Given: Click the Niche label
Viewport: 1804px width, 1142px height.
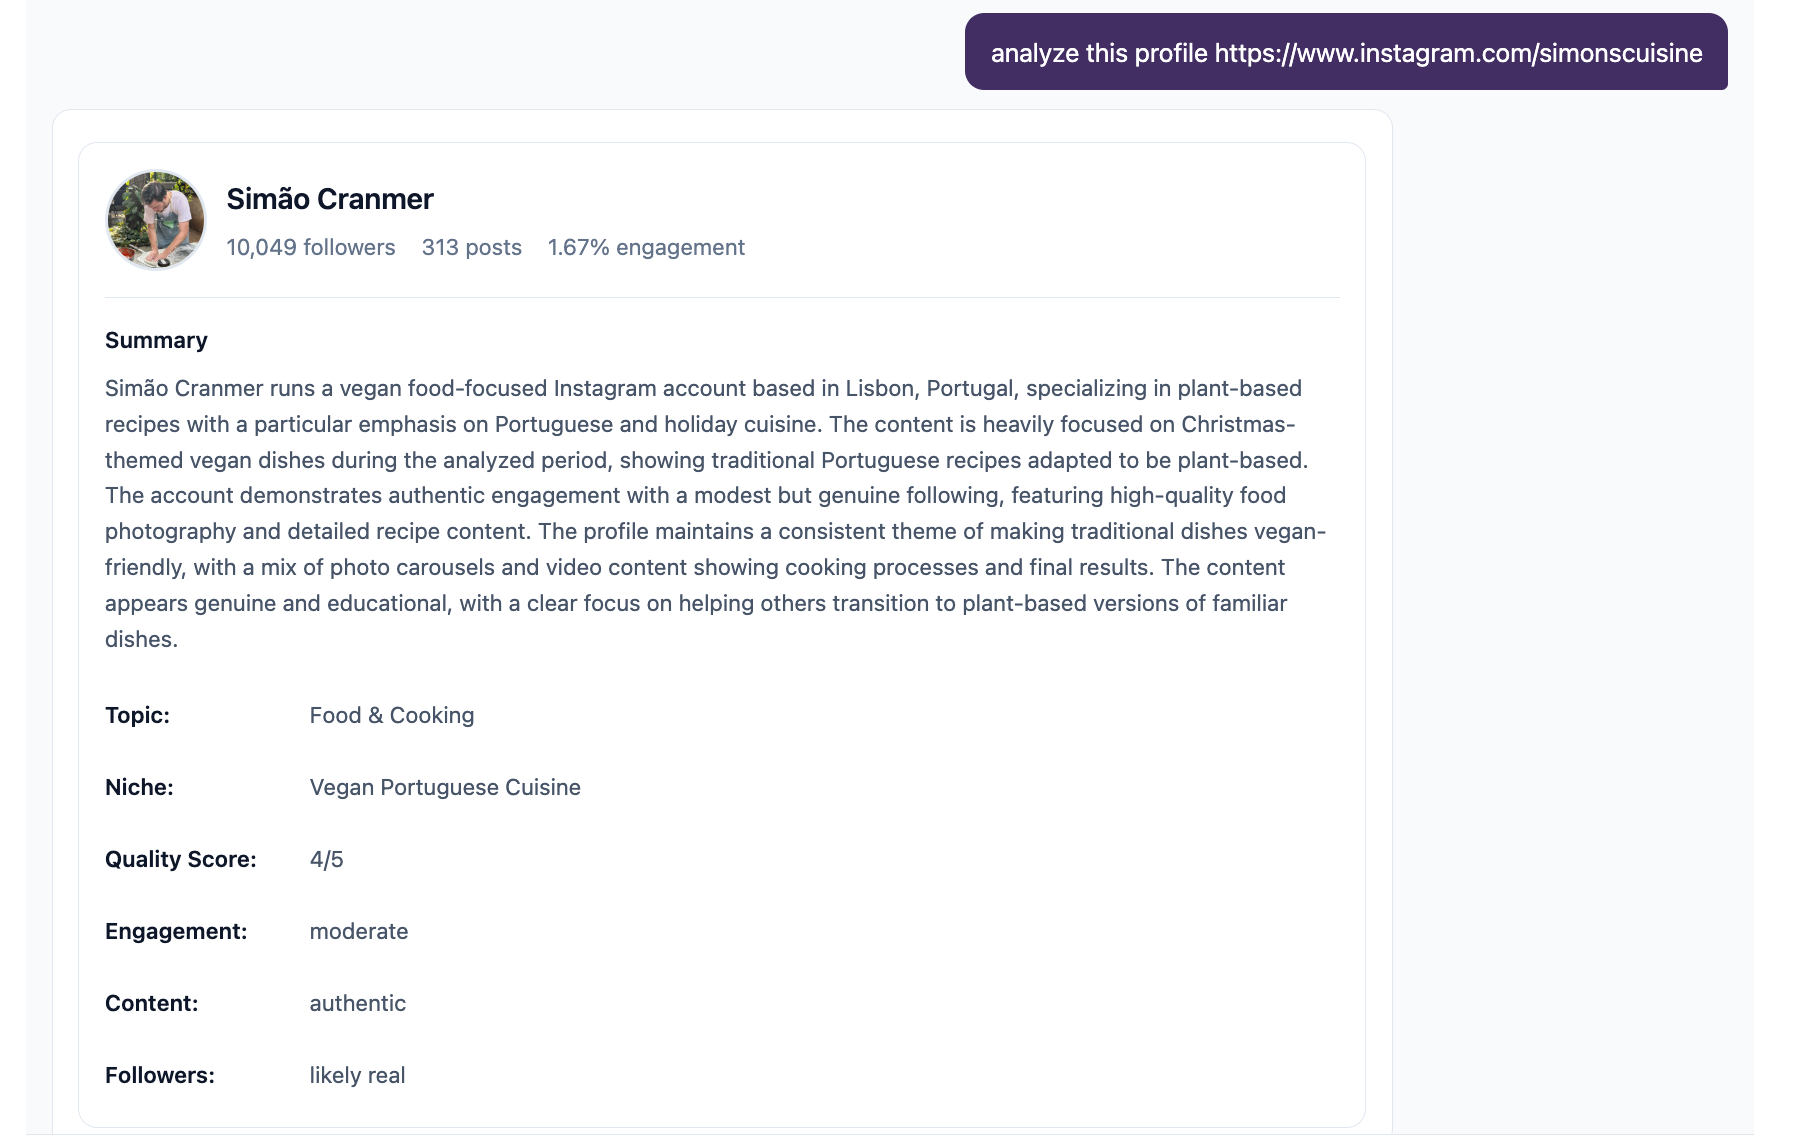Looking at the screenshot, I should (x=139, y=787).
